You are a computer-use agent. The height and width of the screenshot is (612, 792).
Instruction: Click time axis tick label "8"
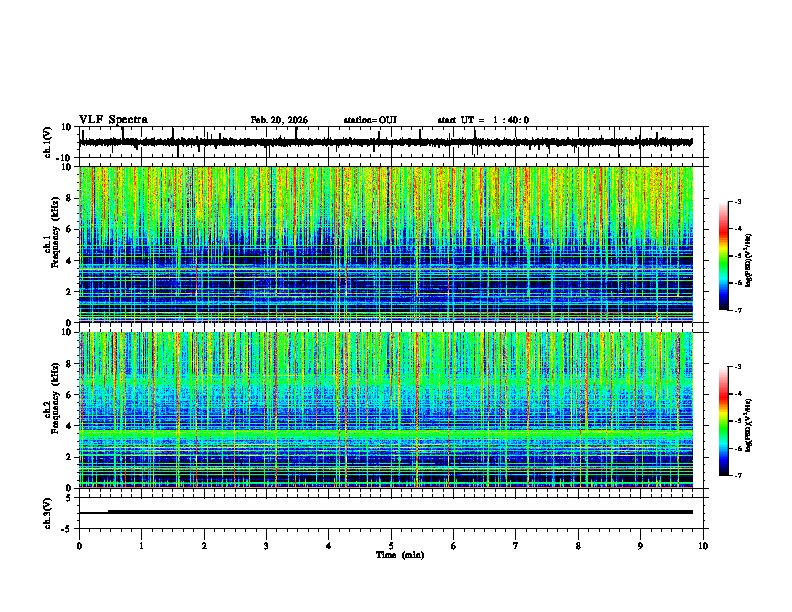click(x=578, y=546)
